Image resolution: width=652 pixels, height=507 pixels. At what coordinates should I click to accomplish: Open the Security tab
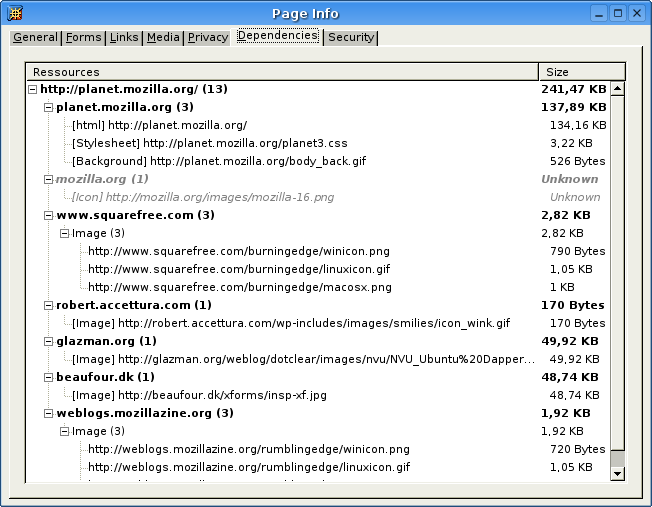351,37
